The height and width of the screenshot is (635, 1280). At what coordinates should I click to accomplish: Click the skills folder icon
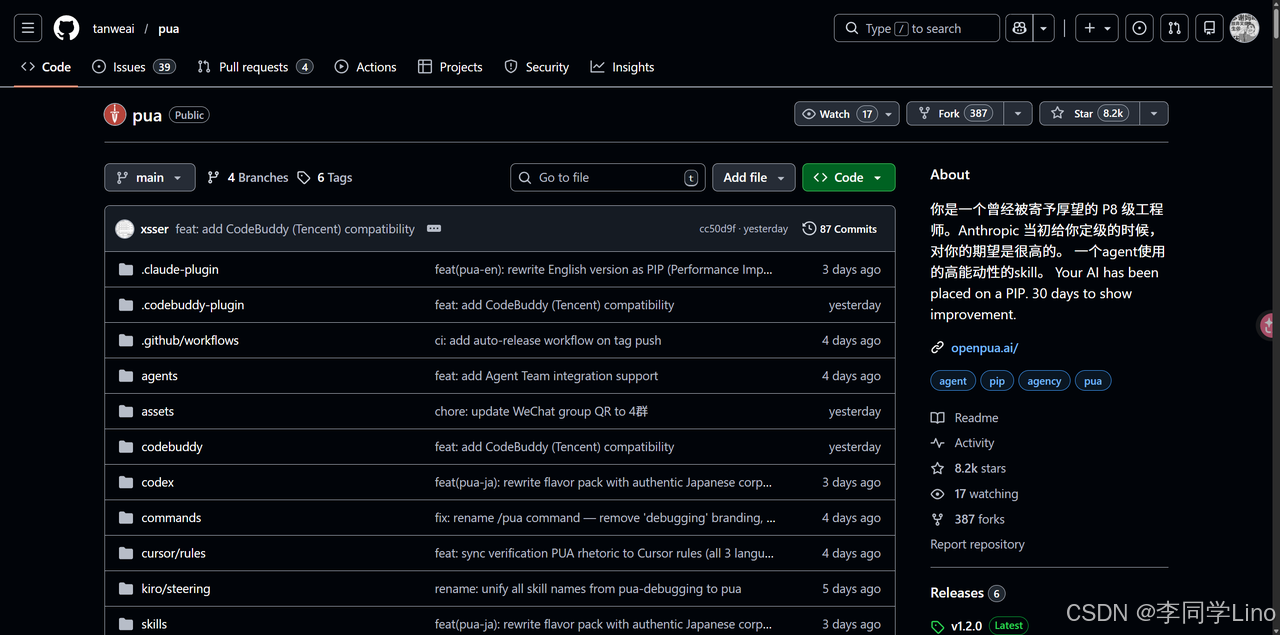126,624
